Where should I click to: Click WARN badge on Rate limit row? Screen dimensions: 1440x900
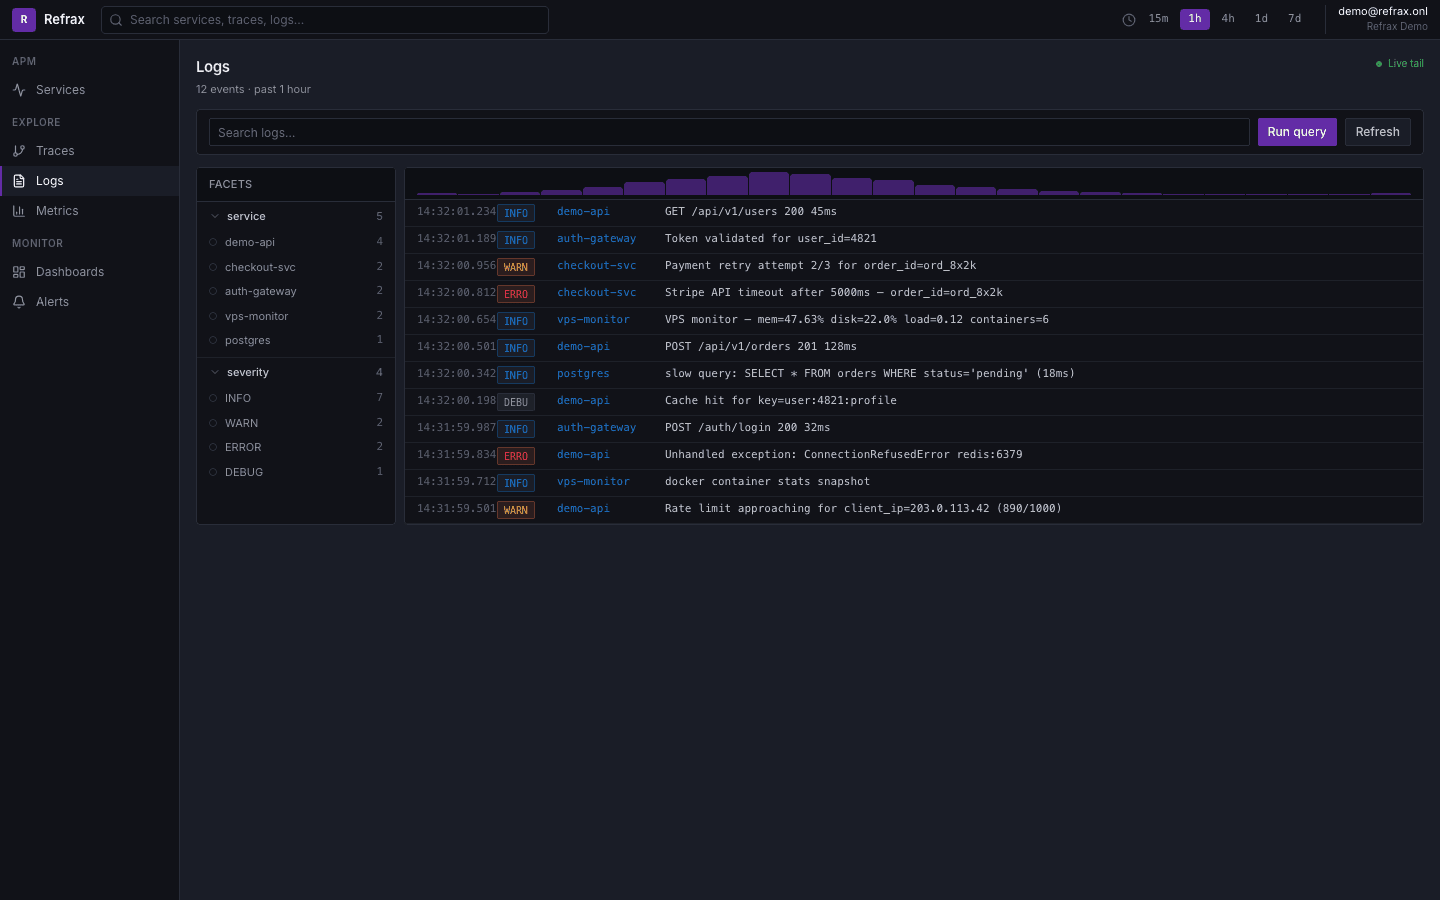coord(516,510)
